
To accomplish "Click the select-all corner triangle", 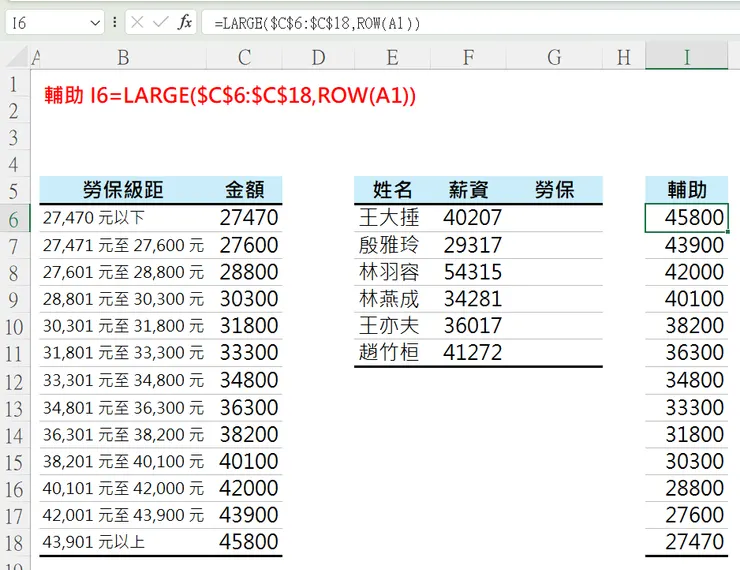I will point(18,58).
